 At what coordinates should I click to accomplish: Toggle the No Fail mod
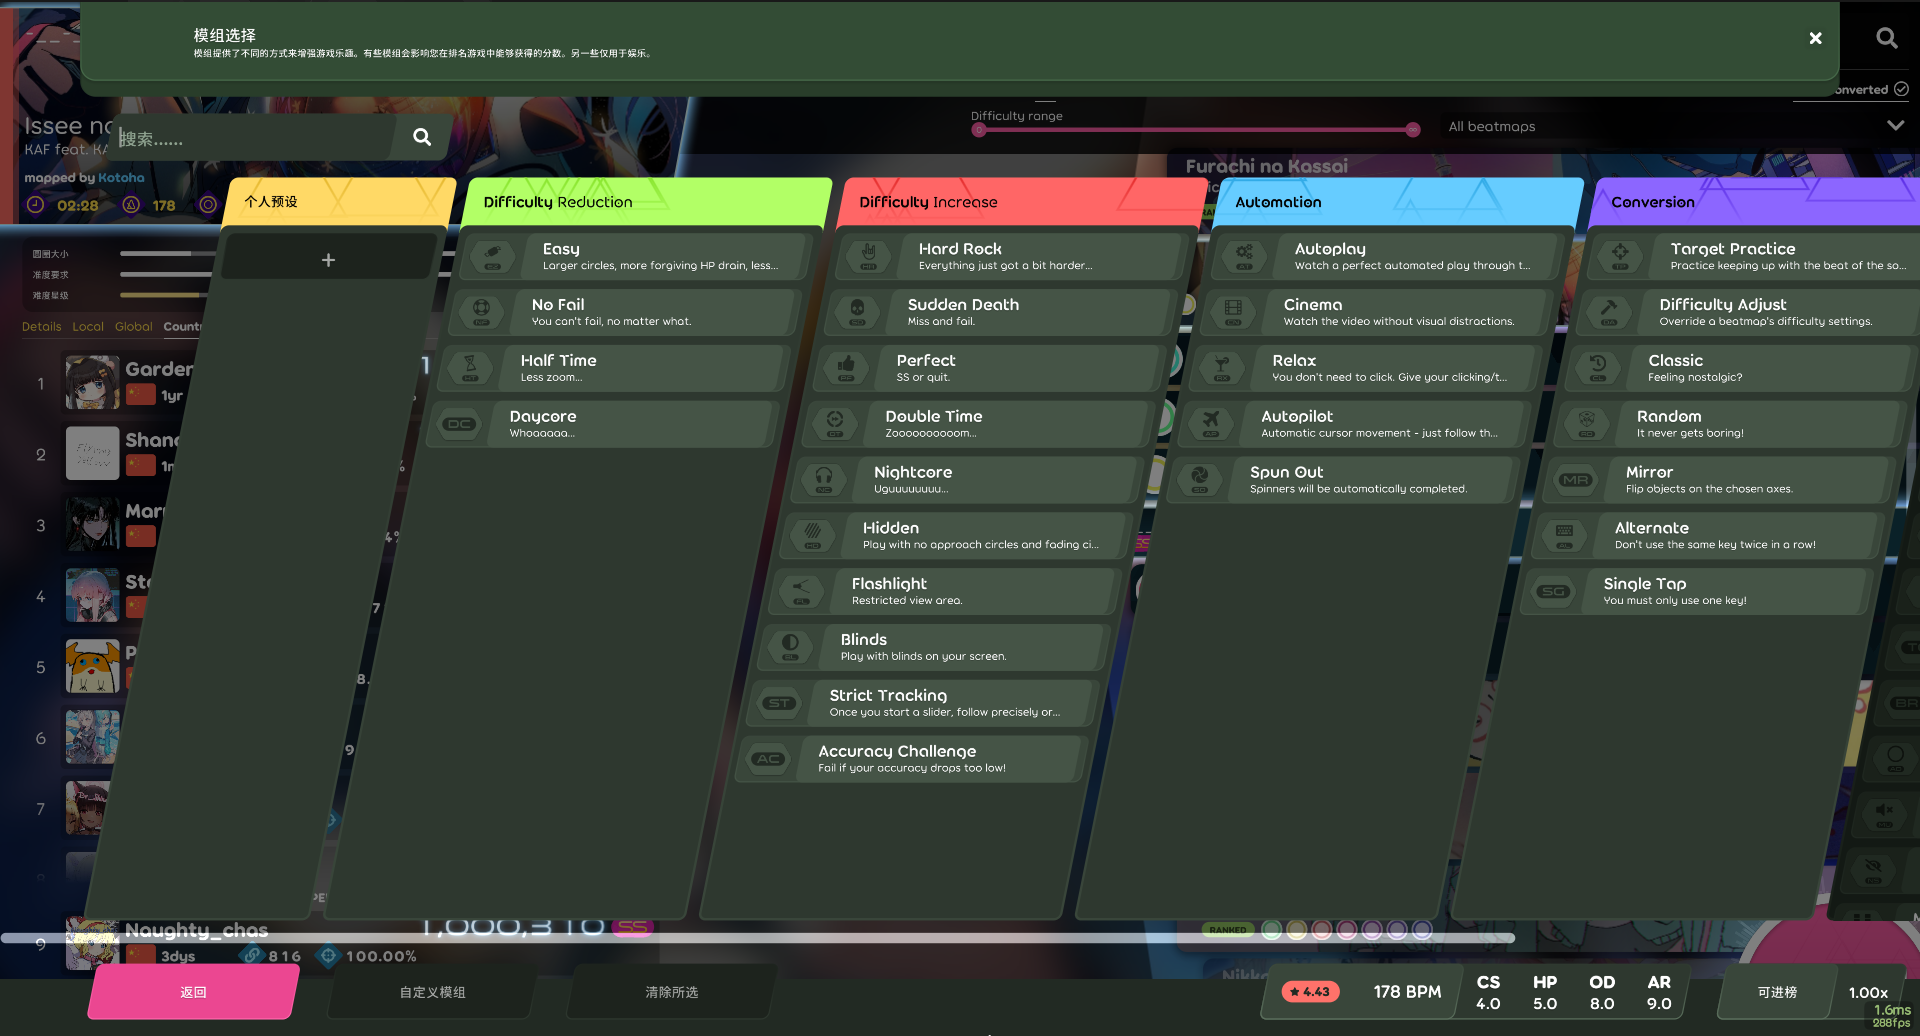(x=623, y=312)
